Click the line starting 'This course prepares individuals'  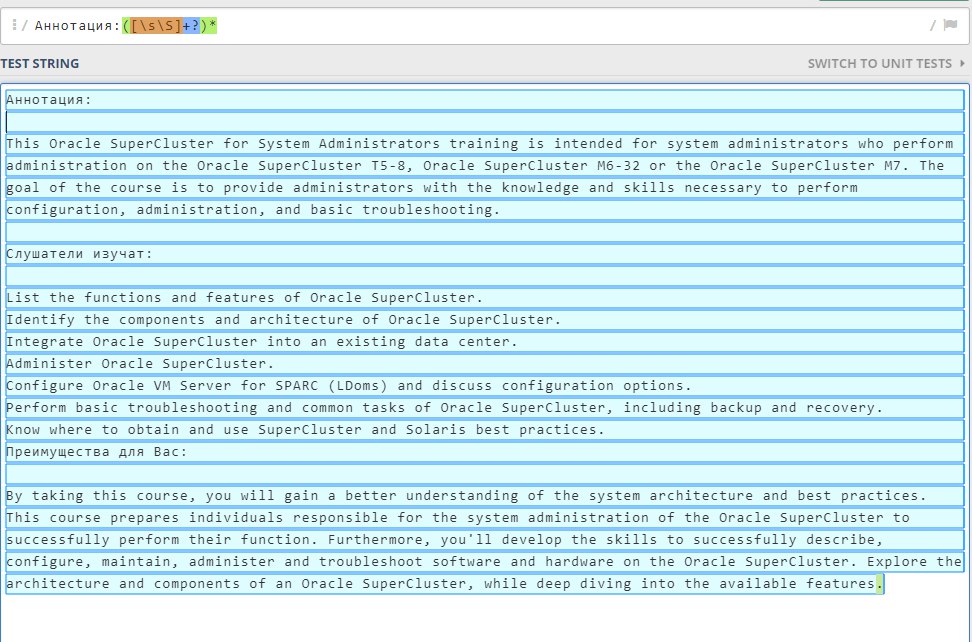coord(485,517)
